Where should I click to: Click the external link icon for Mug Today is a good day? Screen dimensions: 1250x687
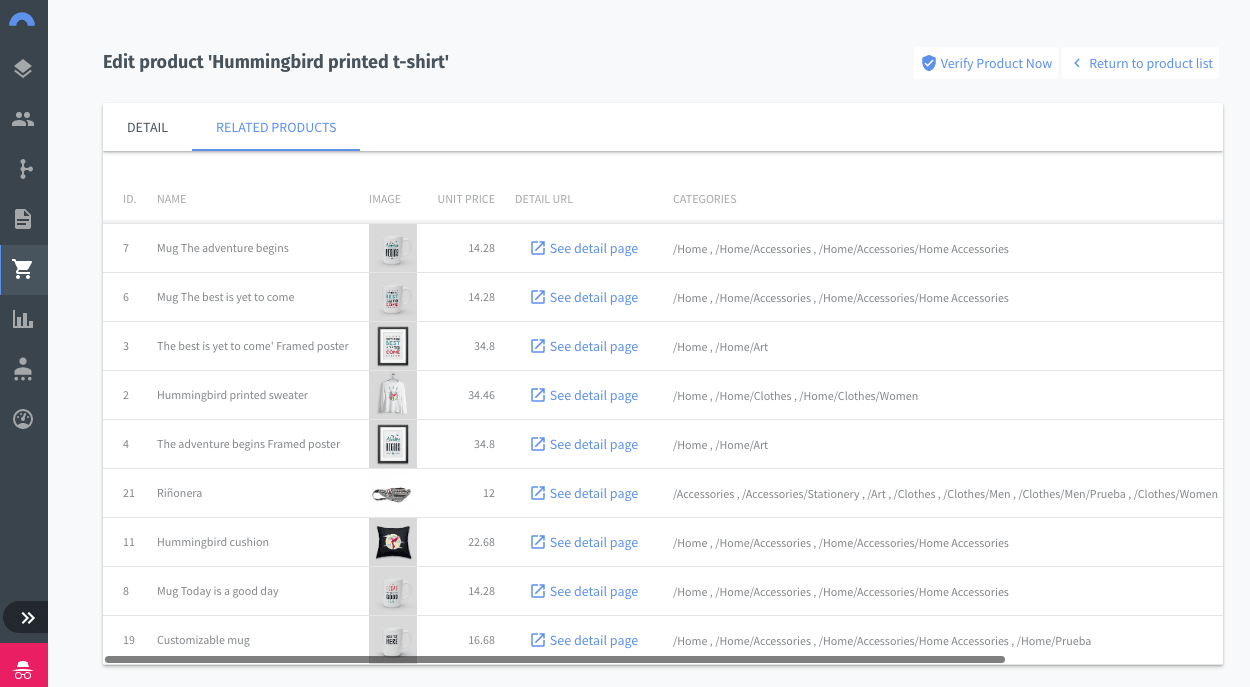537,591
